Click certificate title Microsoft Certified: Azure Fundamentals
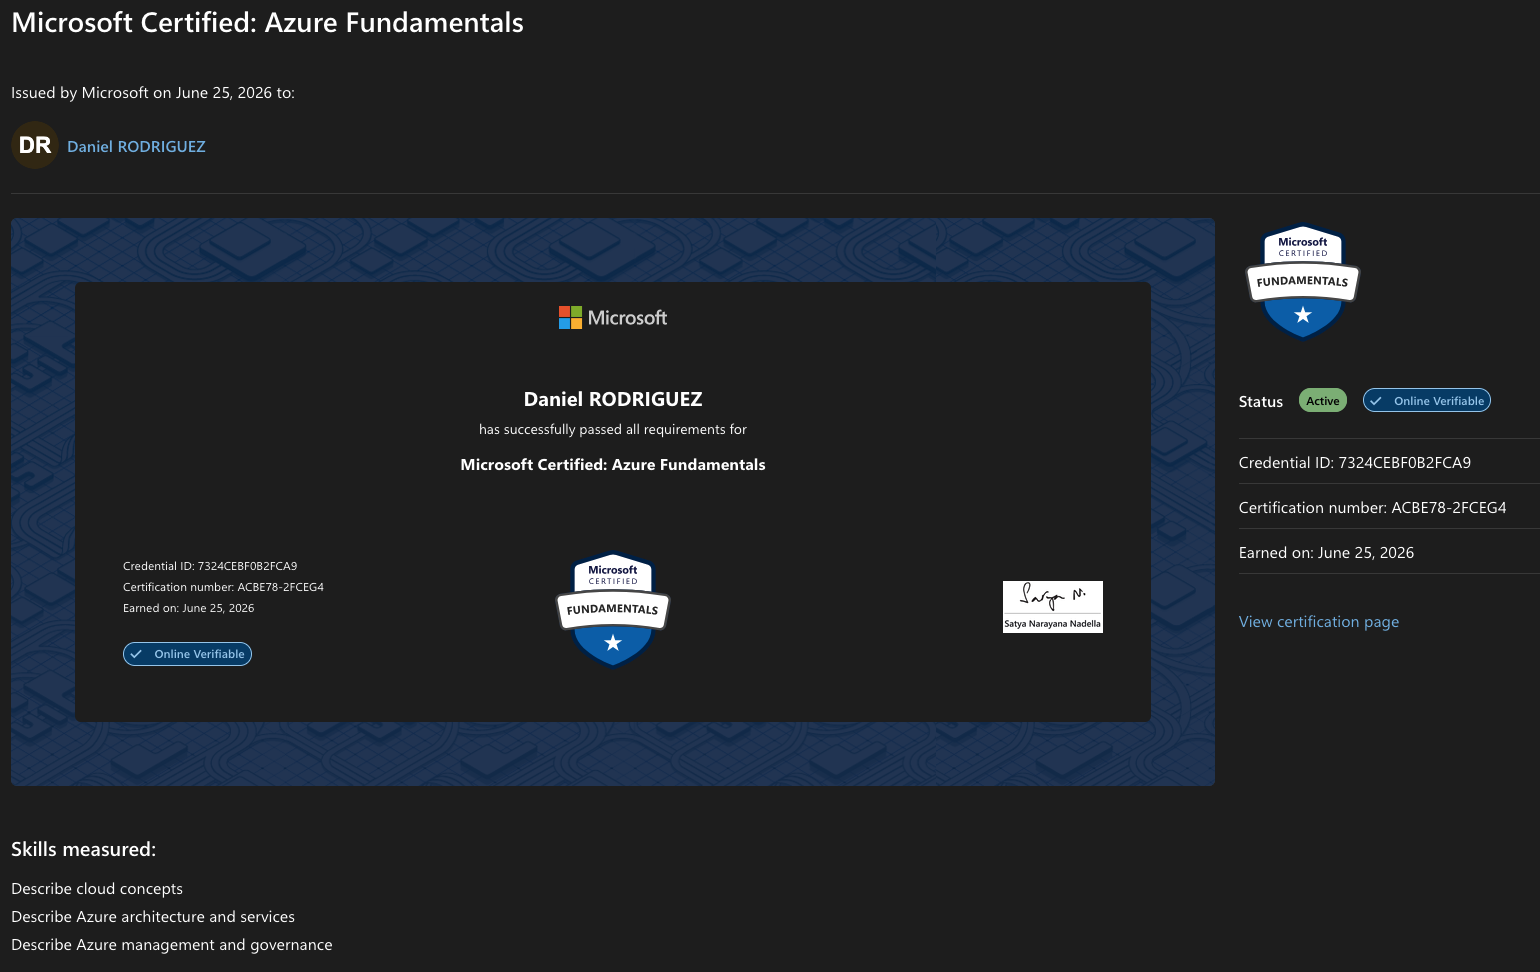The height and width of the screenshot is (972, 1540). 613,465
